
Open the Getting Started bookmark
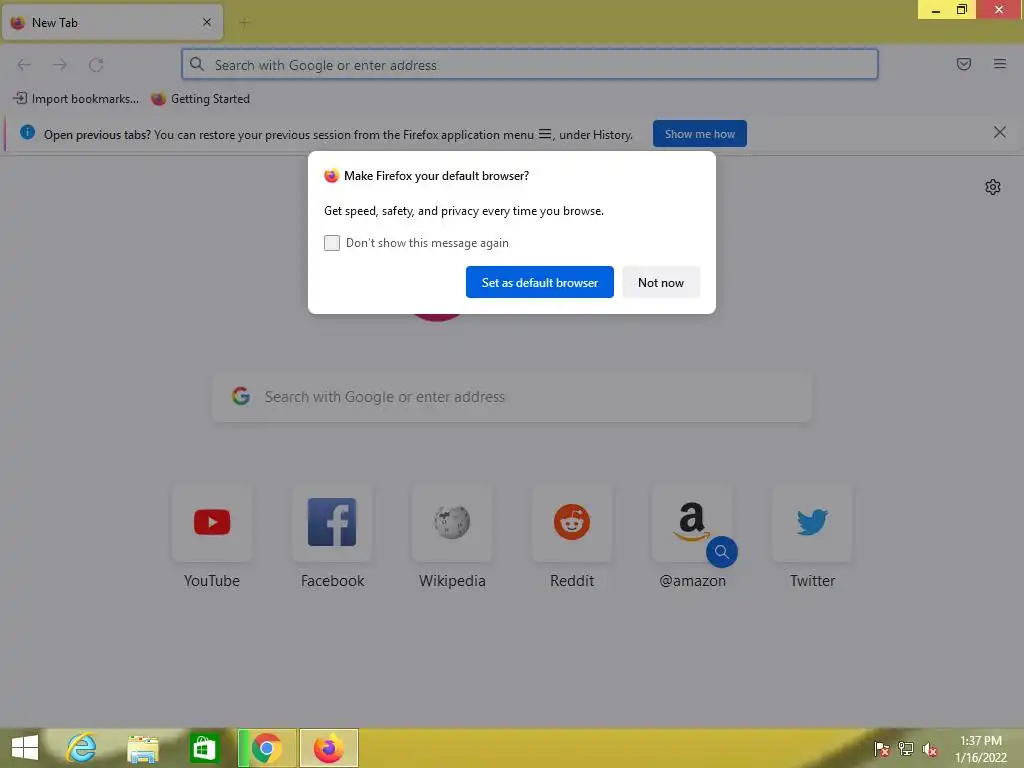pos(200,99)
